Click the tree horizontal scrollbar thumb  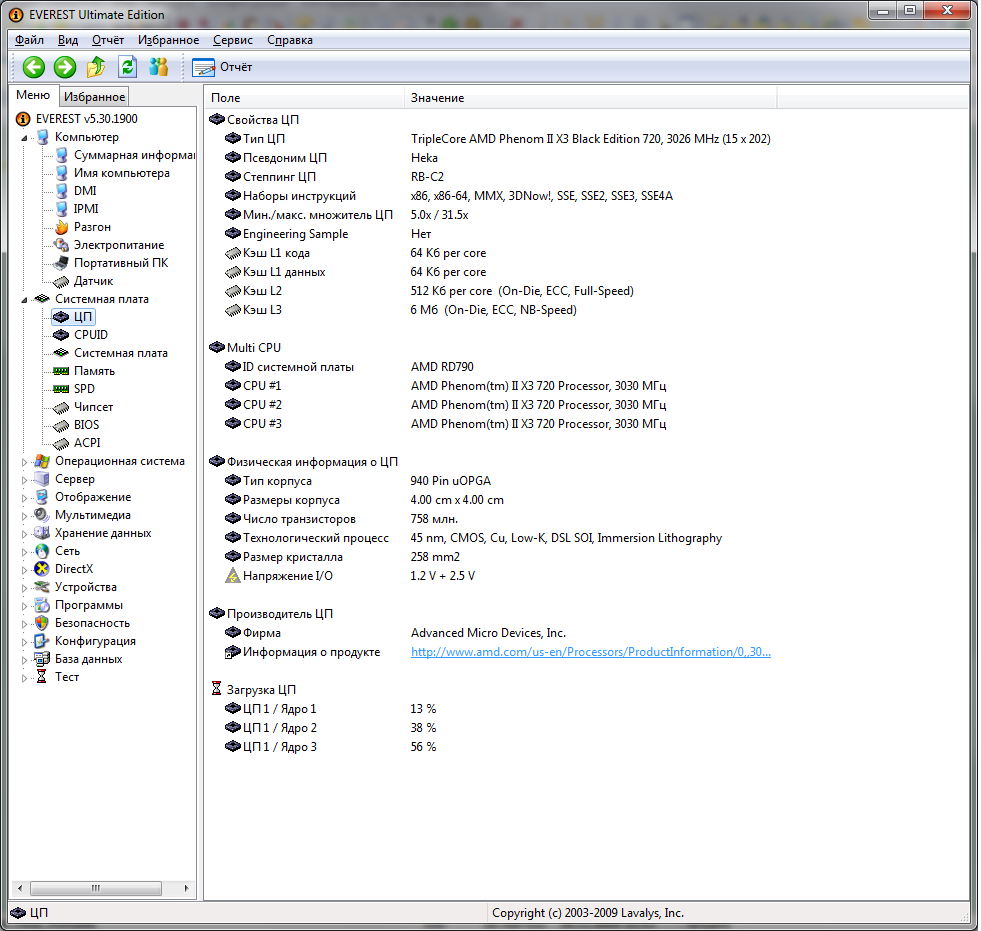96,888
